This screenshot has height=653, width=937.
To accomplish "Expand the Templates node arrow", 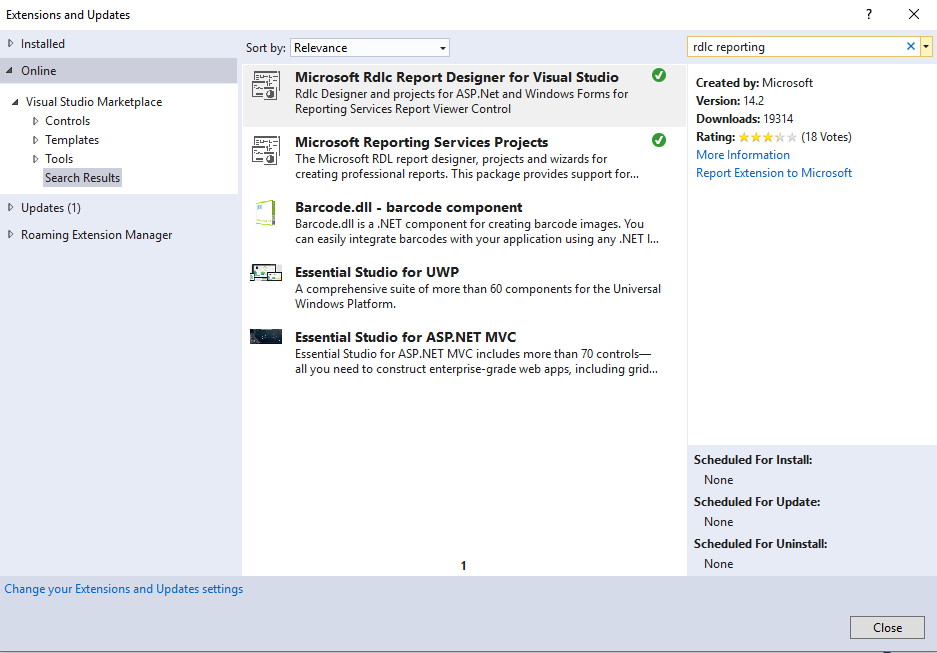I will click(35, 140).
